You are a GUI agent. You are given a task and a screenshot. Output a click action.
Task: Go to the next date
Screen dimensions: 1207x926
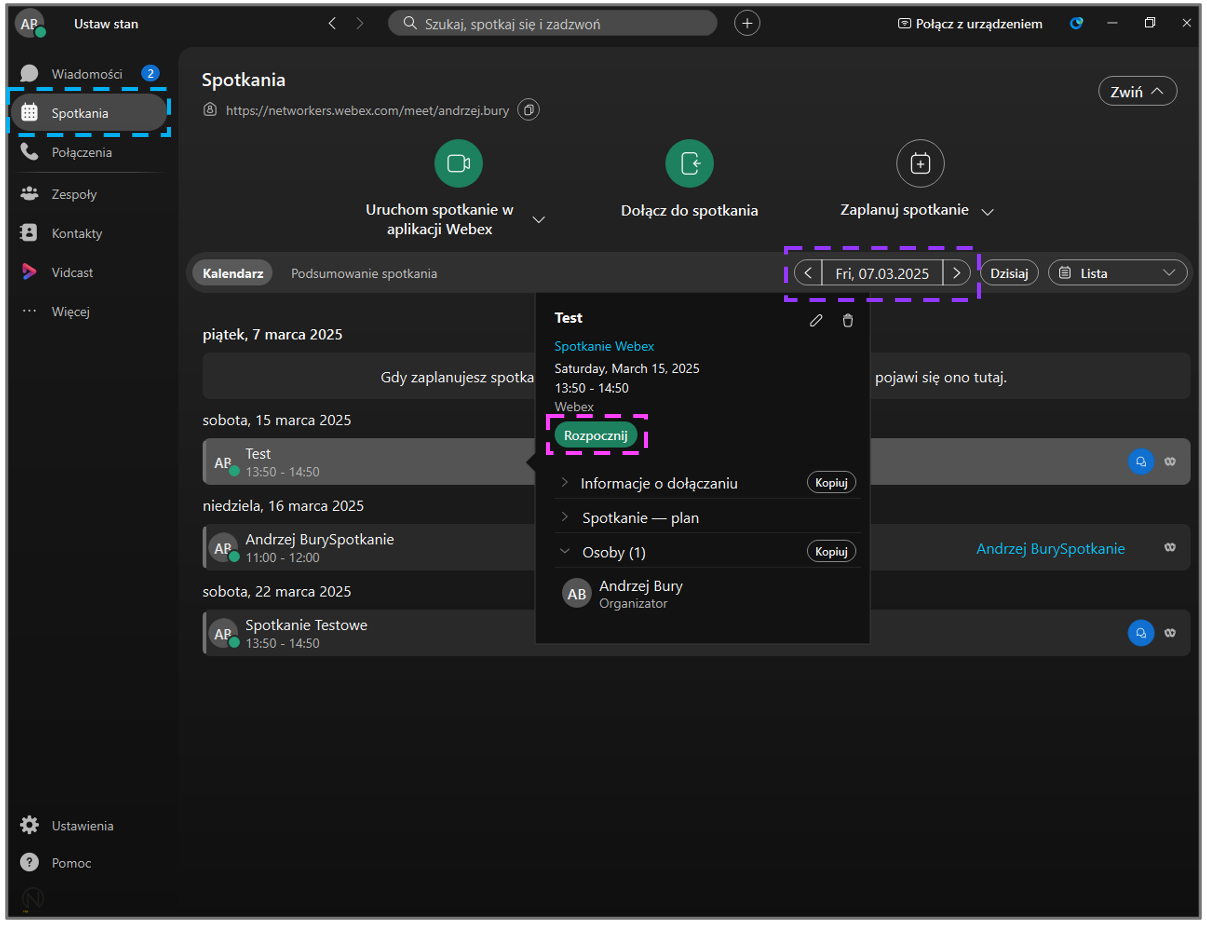click(x=957, y=273)
